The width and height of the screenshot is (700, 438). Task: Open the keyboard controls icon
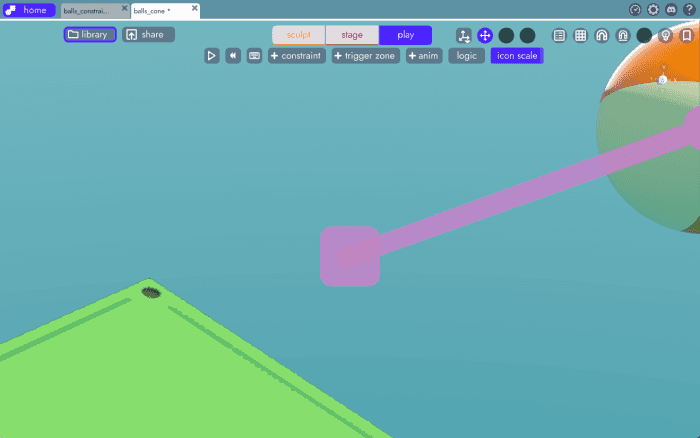click(x=255, y=56)
